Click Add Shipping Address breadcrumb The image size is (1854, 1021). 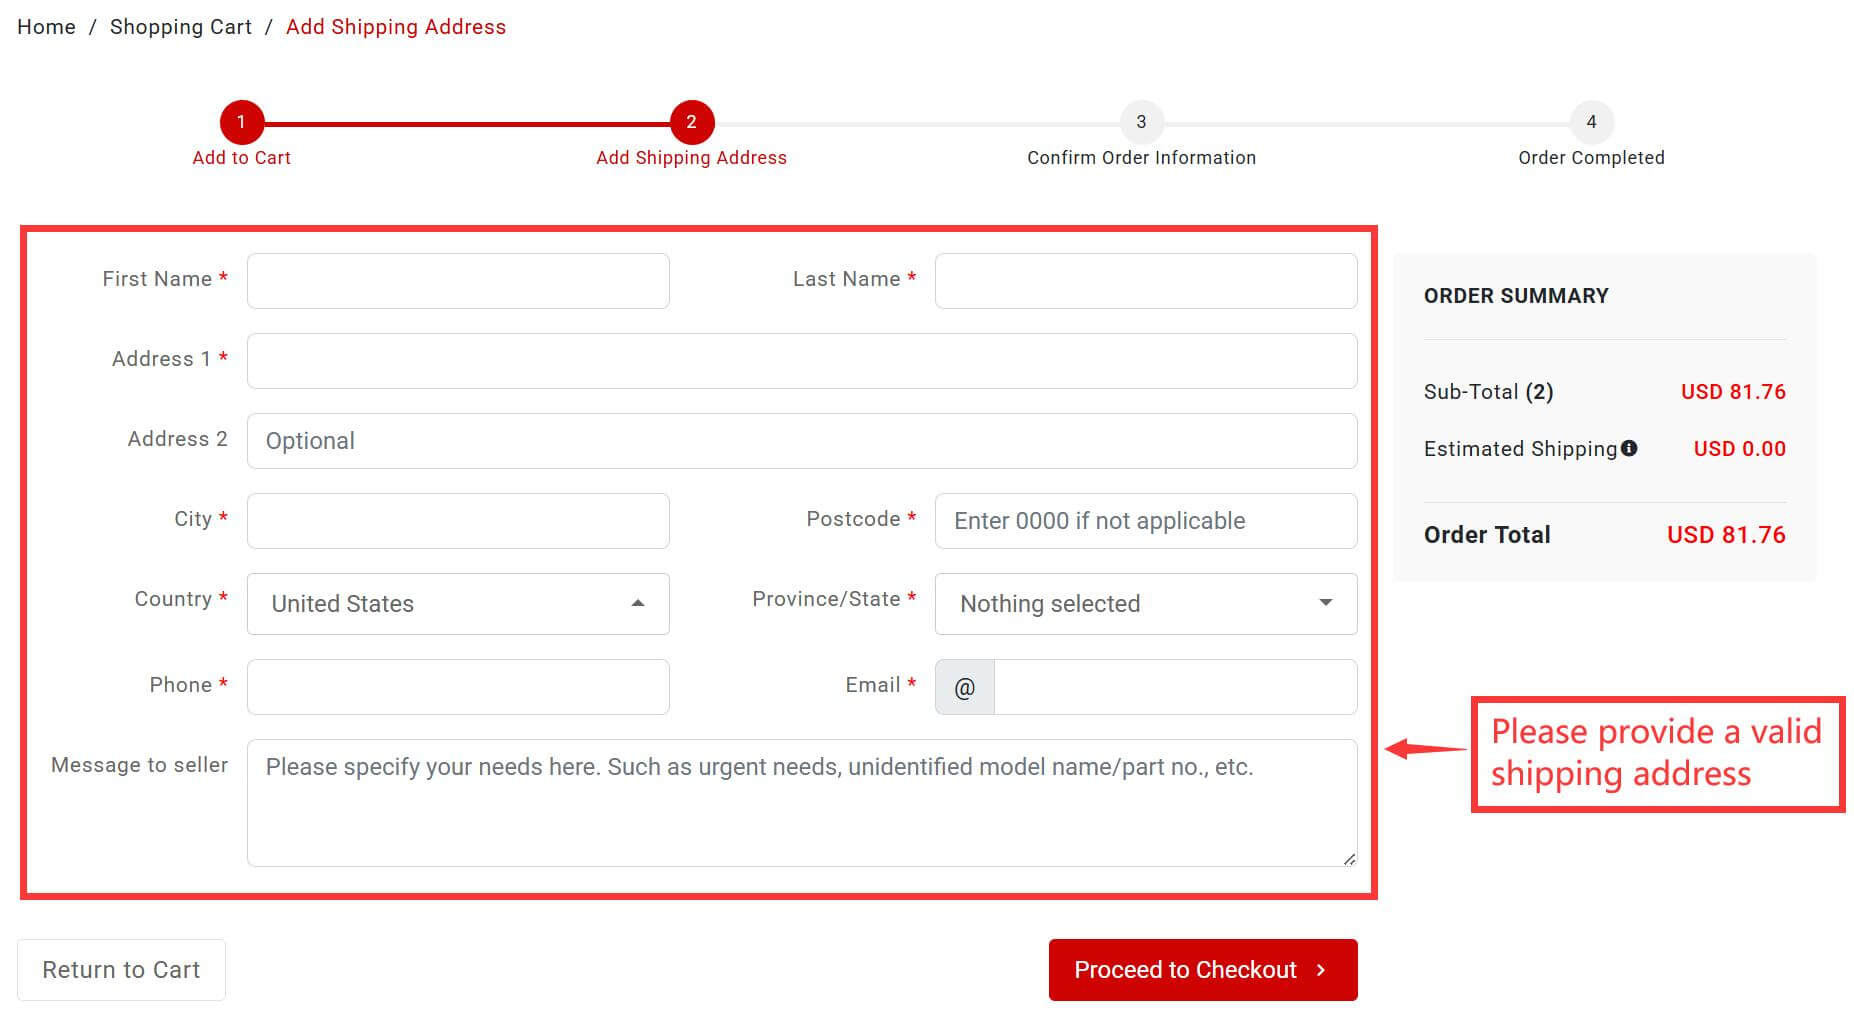[x=396, y=27]
